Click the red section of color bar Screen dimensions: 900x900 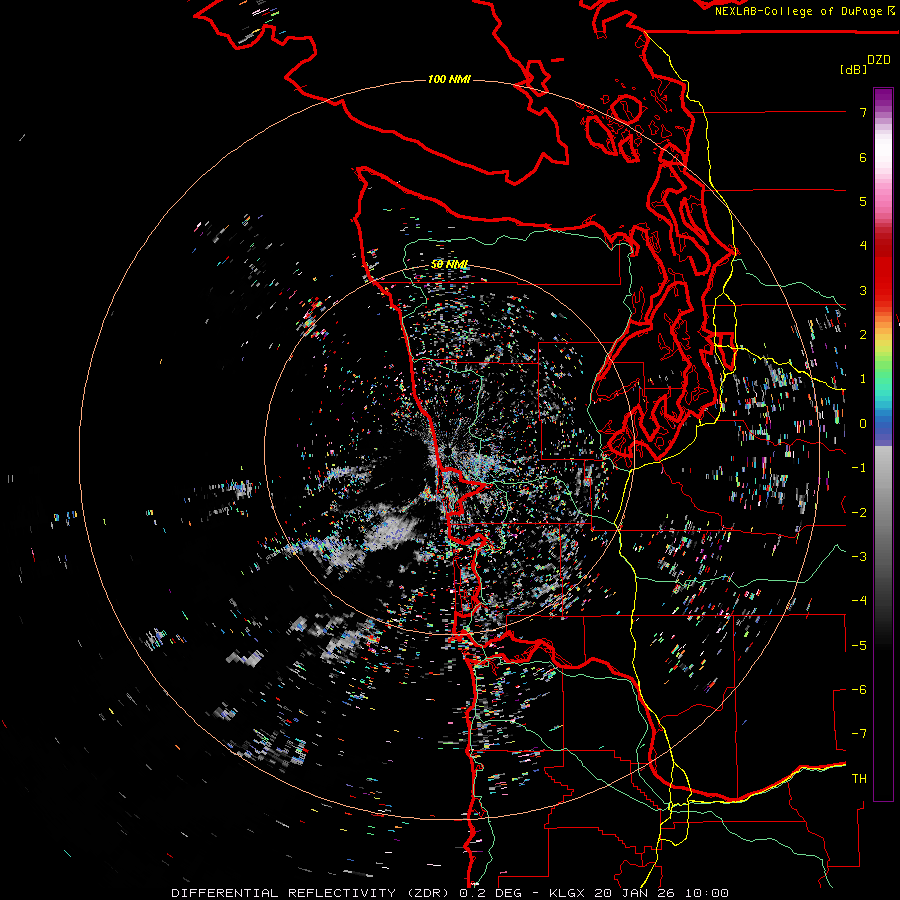click(x=883, y=267)
